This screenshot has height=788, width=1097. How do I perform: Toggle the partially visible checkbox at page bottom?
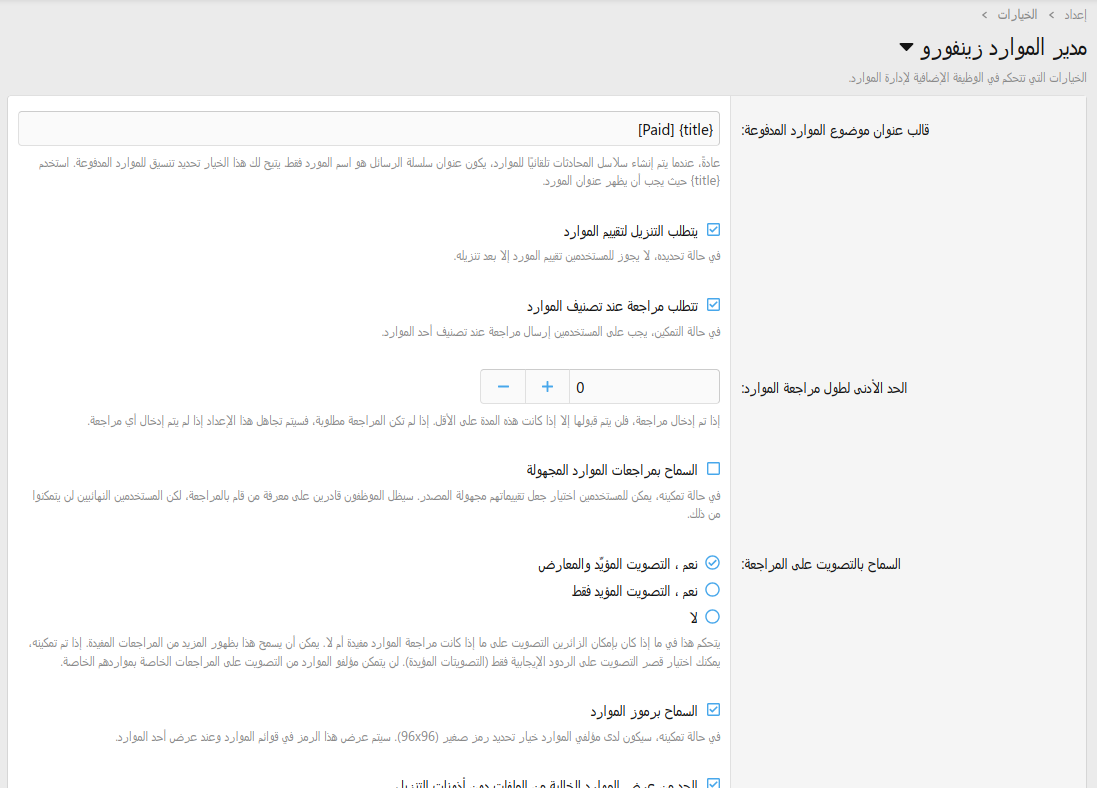point(713,784)
